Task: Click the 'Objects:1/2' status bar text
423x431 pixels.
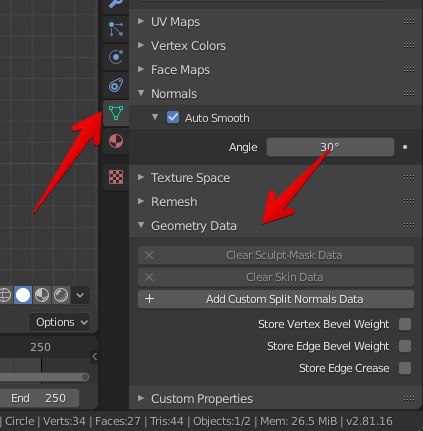Action: click(222, 421)
